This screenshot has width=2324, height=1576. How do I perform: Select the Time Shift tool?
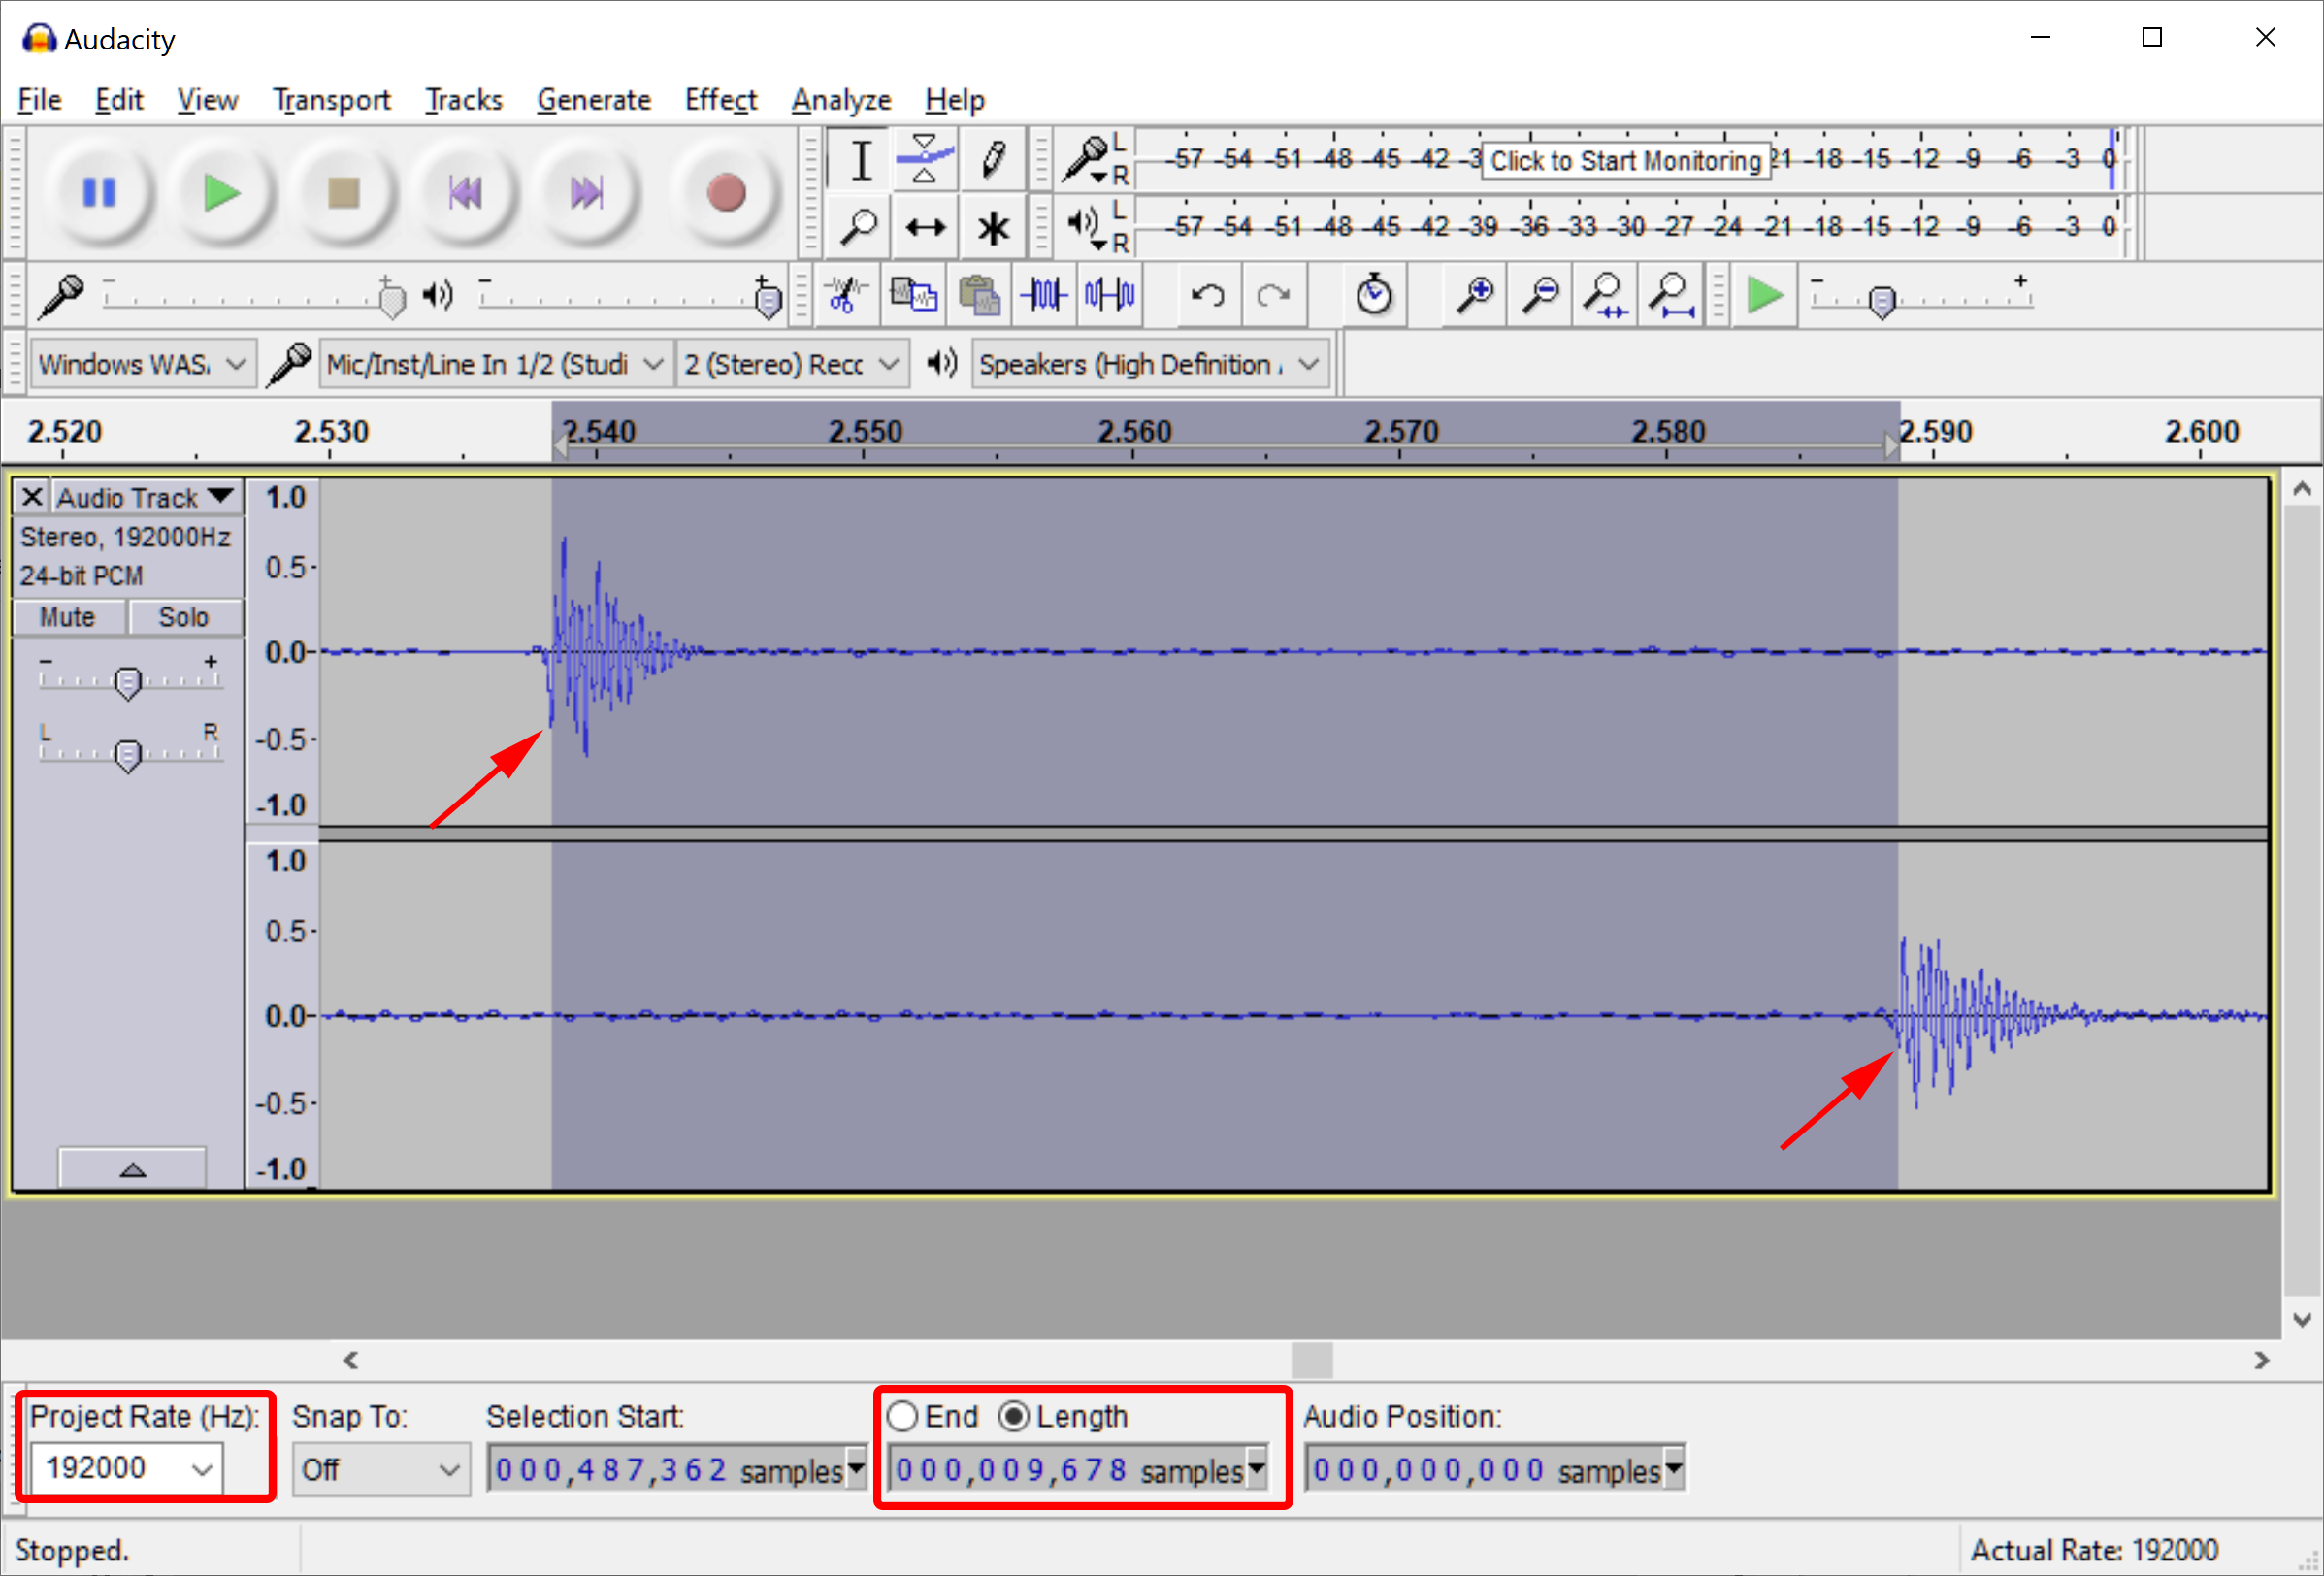pos(925,227)
